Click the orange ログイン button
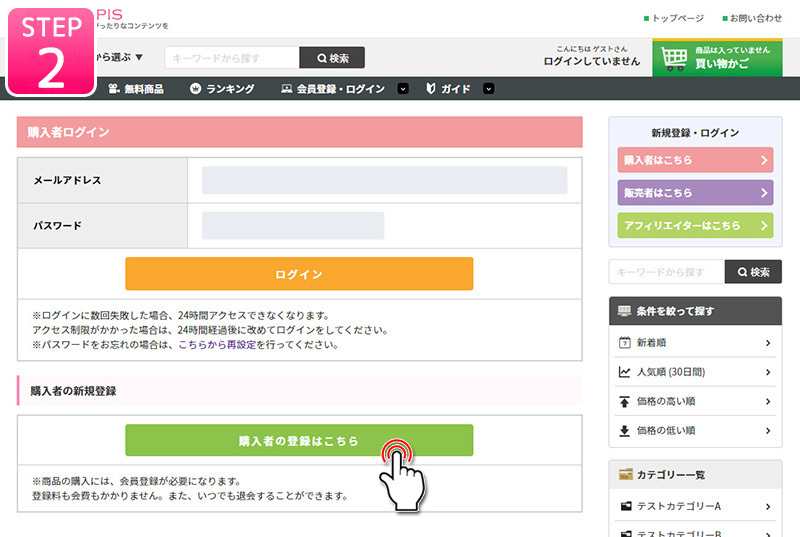Viewport: 800px width, 537px height. click(299, 274)
